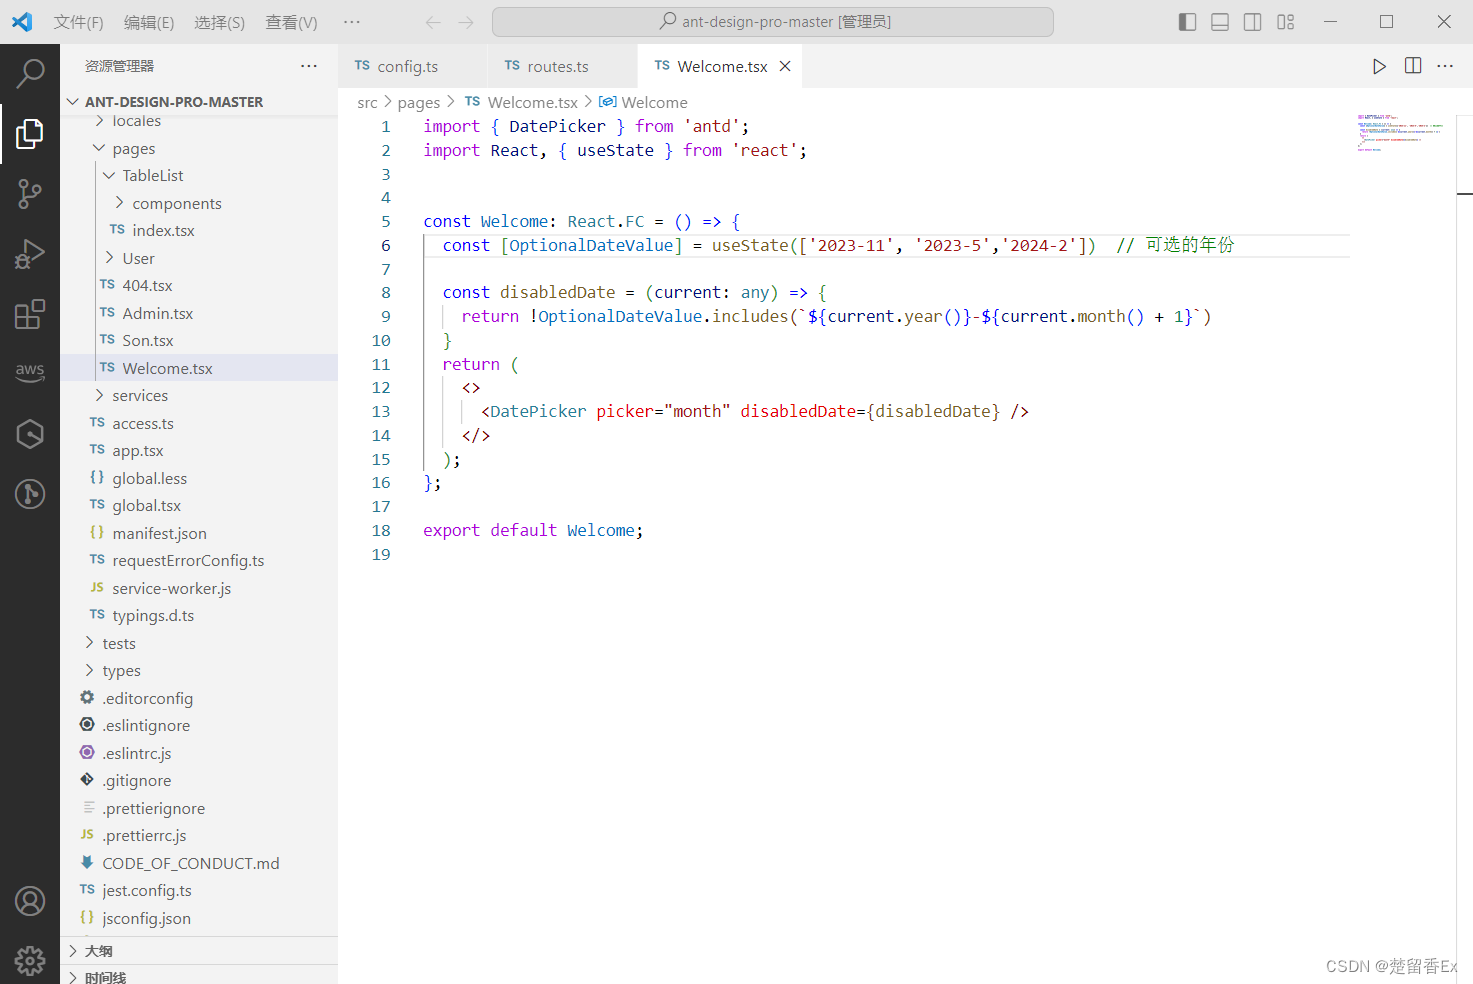Image resolution: width=1473 pixels, height=984 pixels.
Task: Run the current file with the play button
Action: [1379, 65]
